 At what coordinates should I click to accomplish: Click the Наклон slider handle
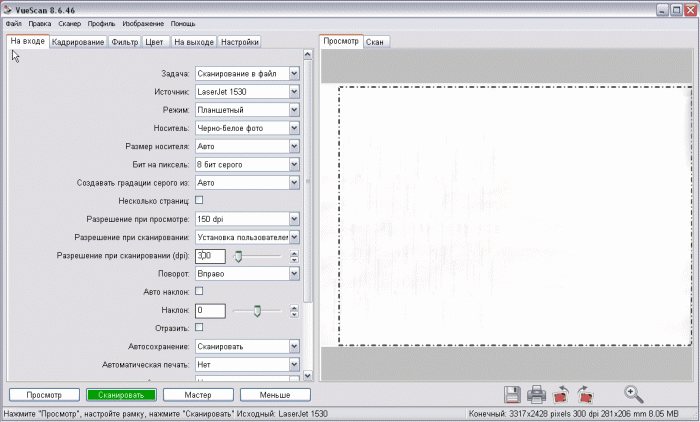click(257, 311)
